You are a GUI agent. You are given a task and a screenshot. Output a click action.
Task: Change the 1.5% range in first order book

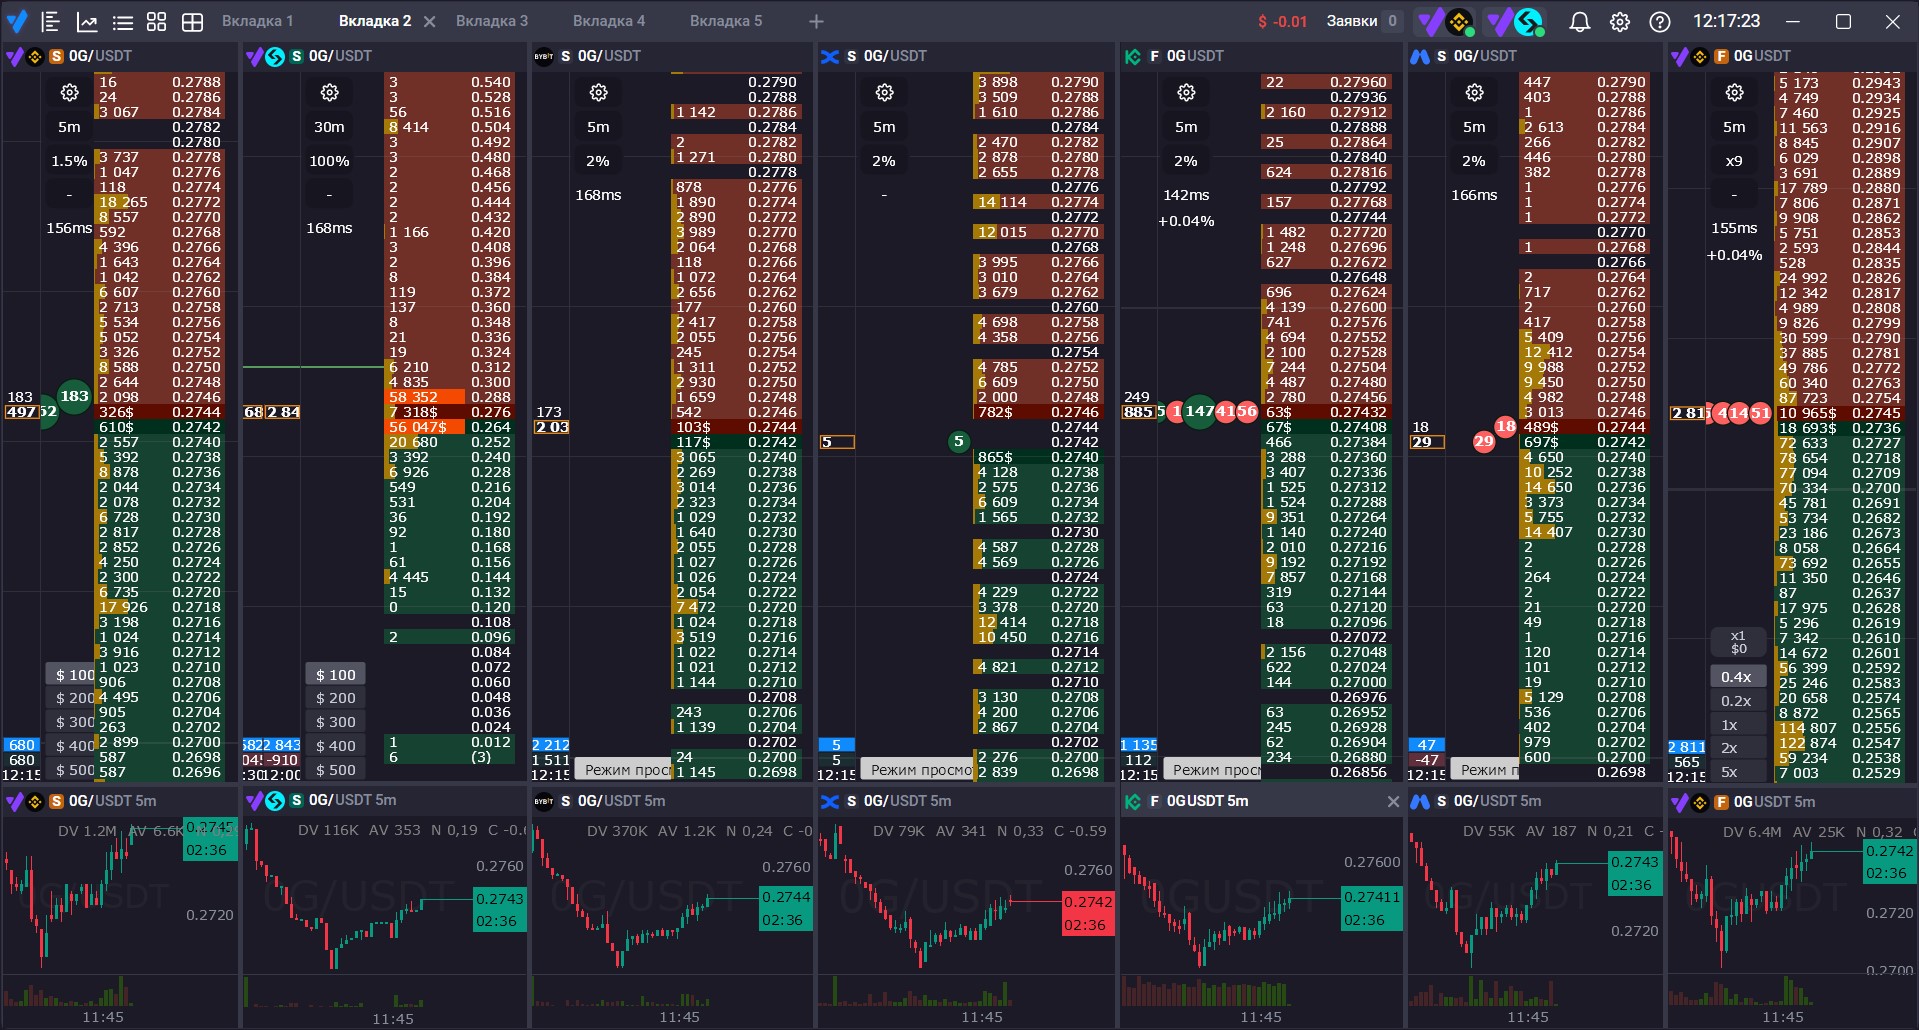pos(69,161)
